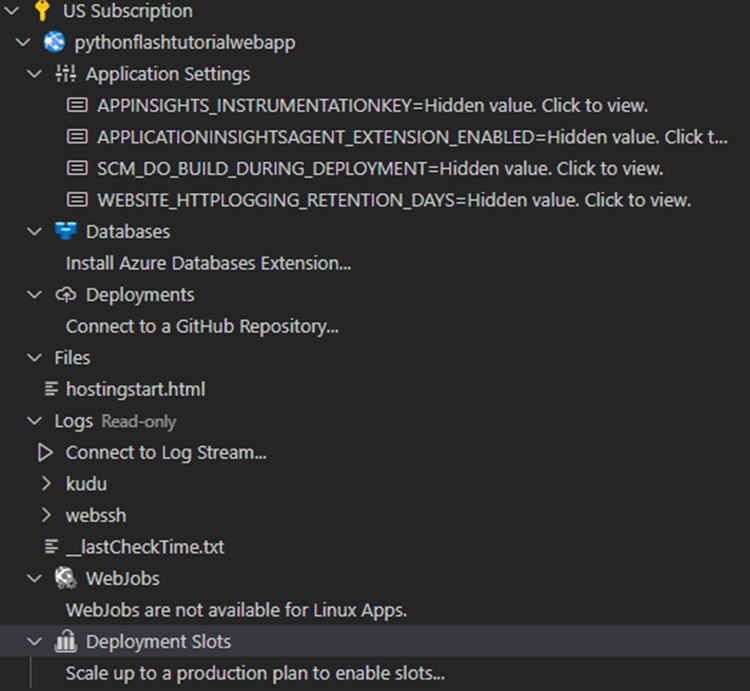Select the Logs Read-only label
This screenshot has height=691, width=750.
pyautogui.click(x=115, y=421)
